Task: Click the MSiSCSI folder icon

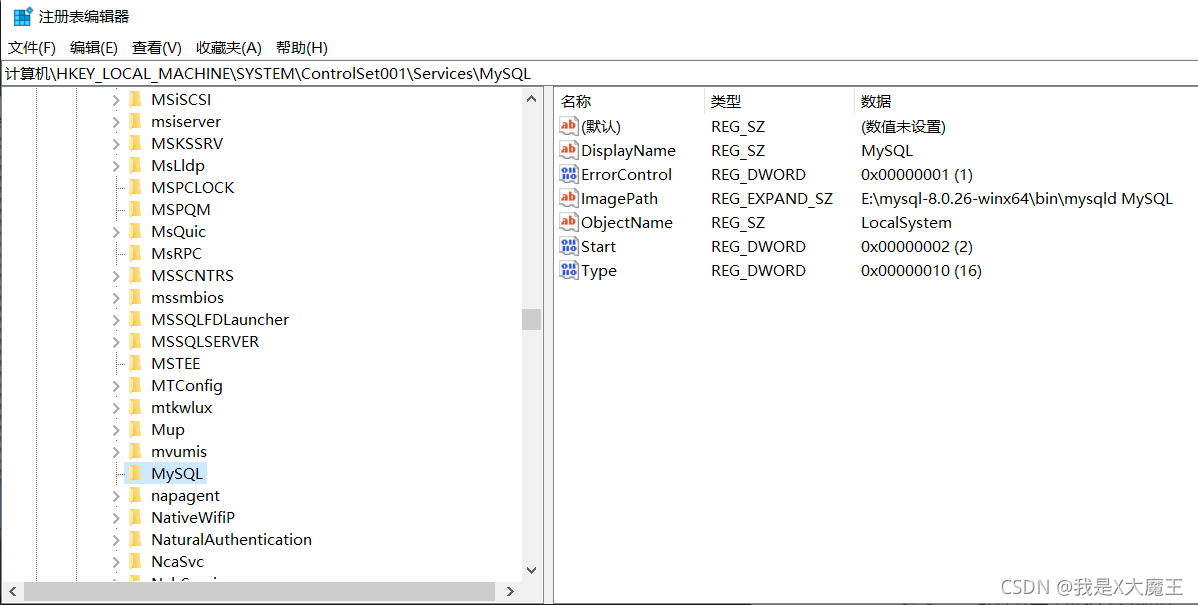Action: 135,99
